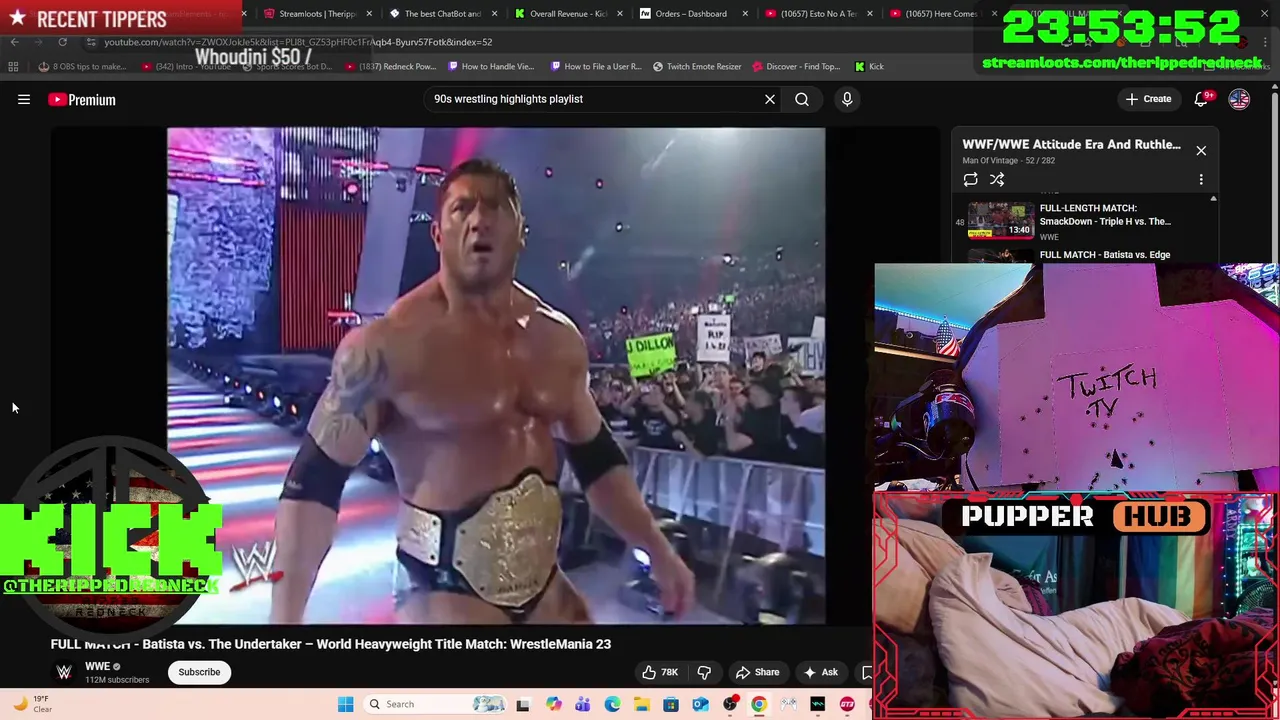
Task: Open playlist more-options menu
Action: pyautogui.click(x=1201, y=180)
